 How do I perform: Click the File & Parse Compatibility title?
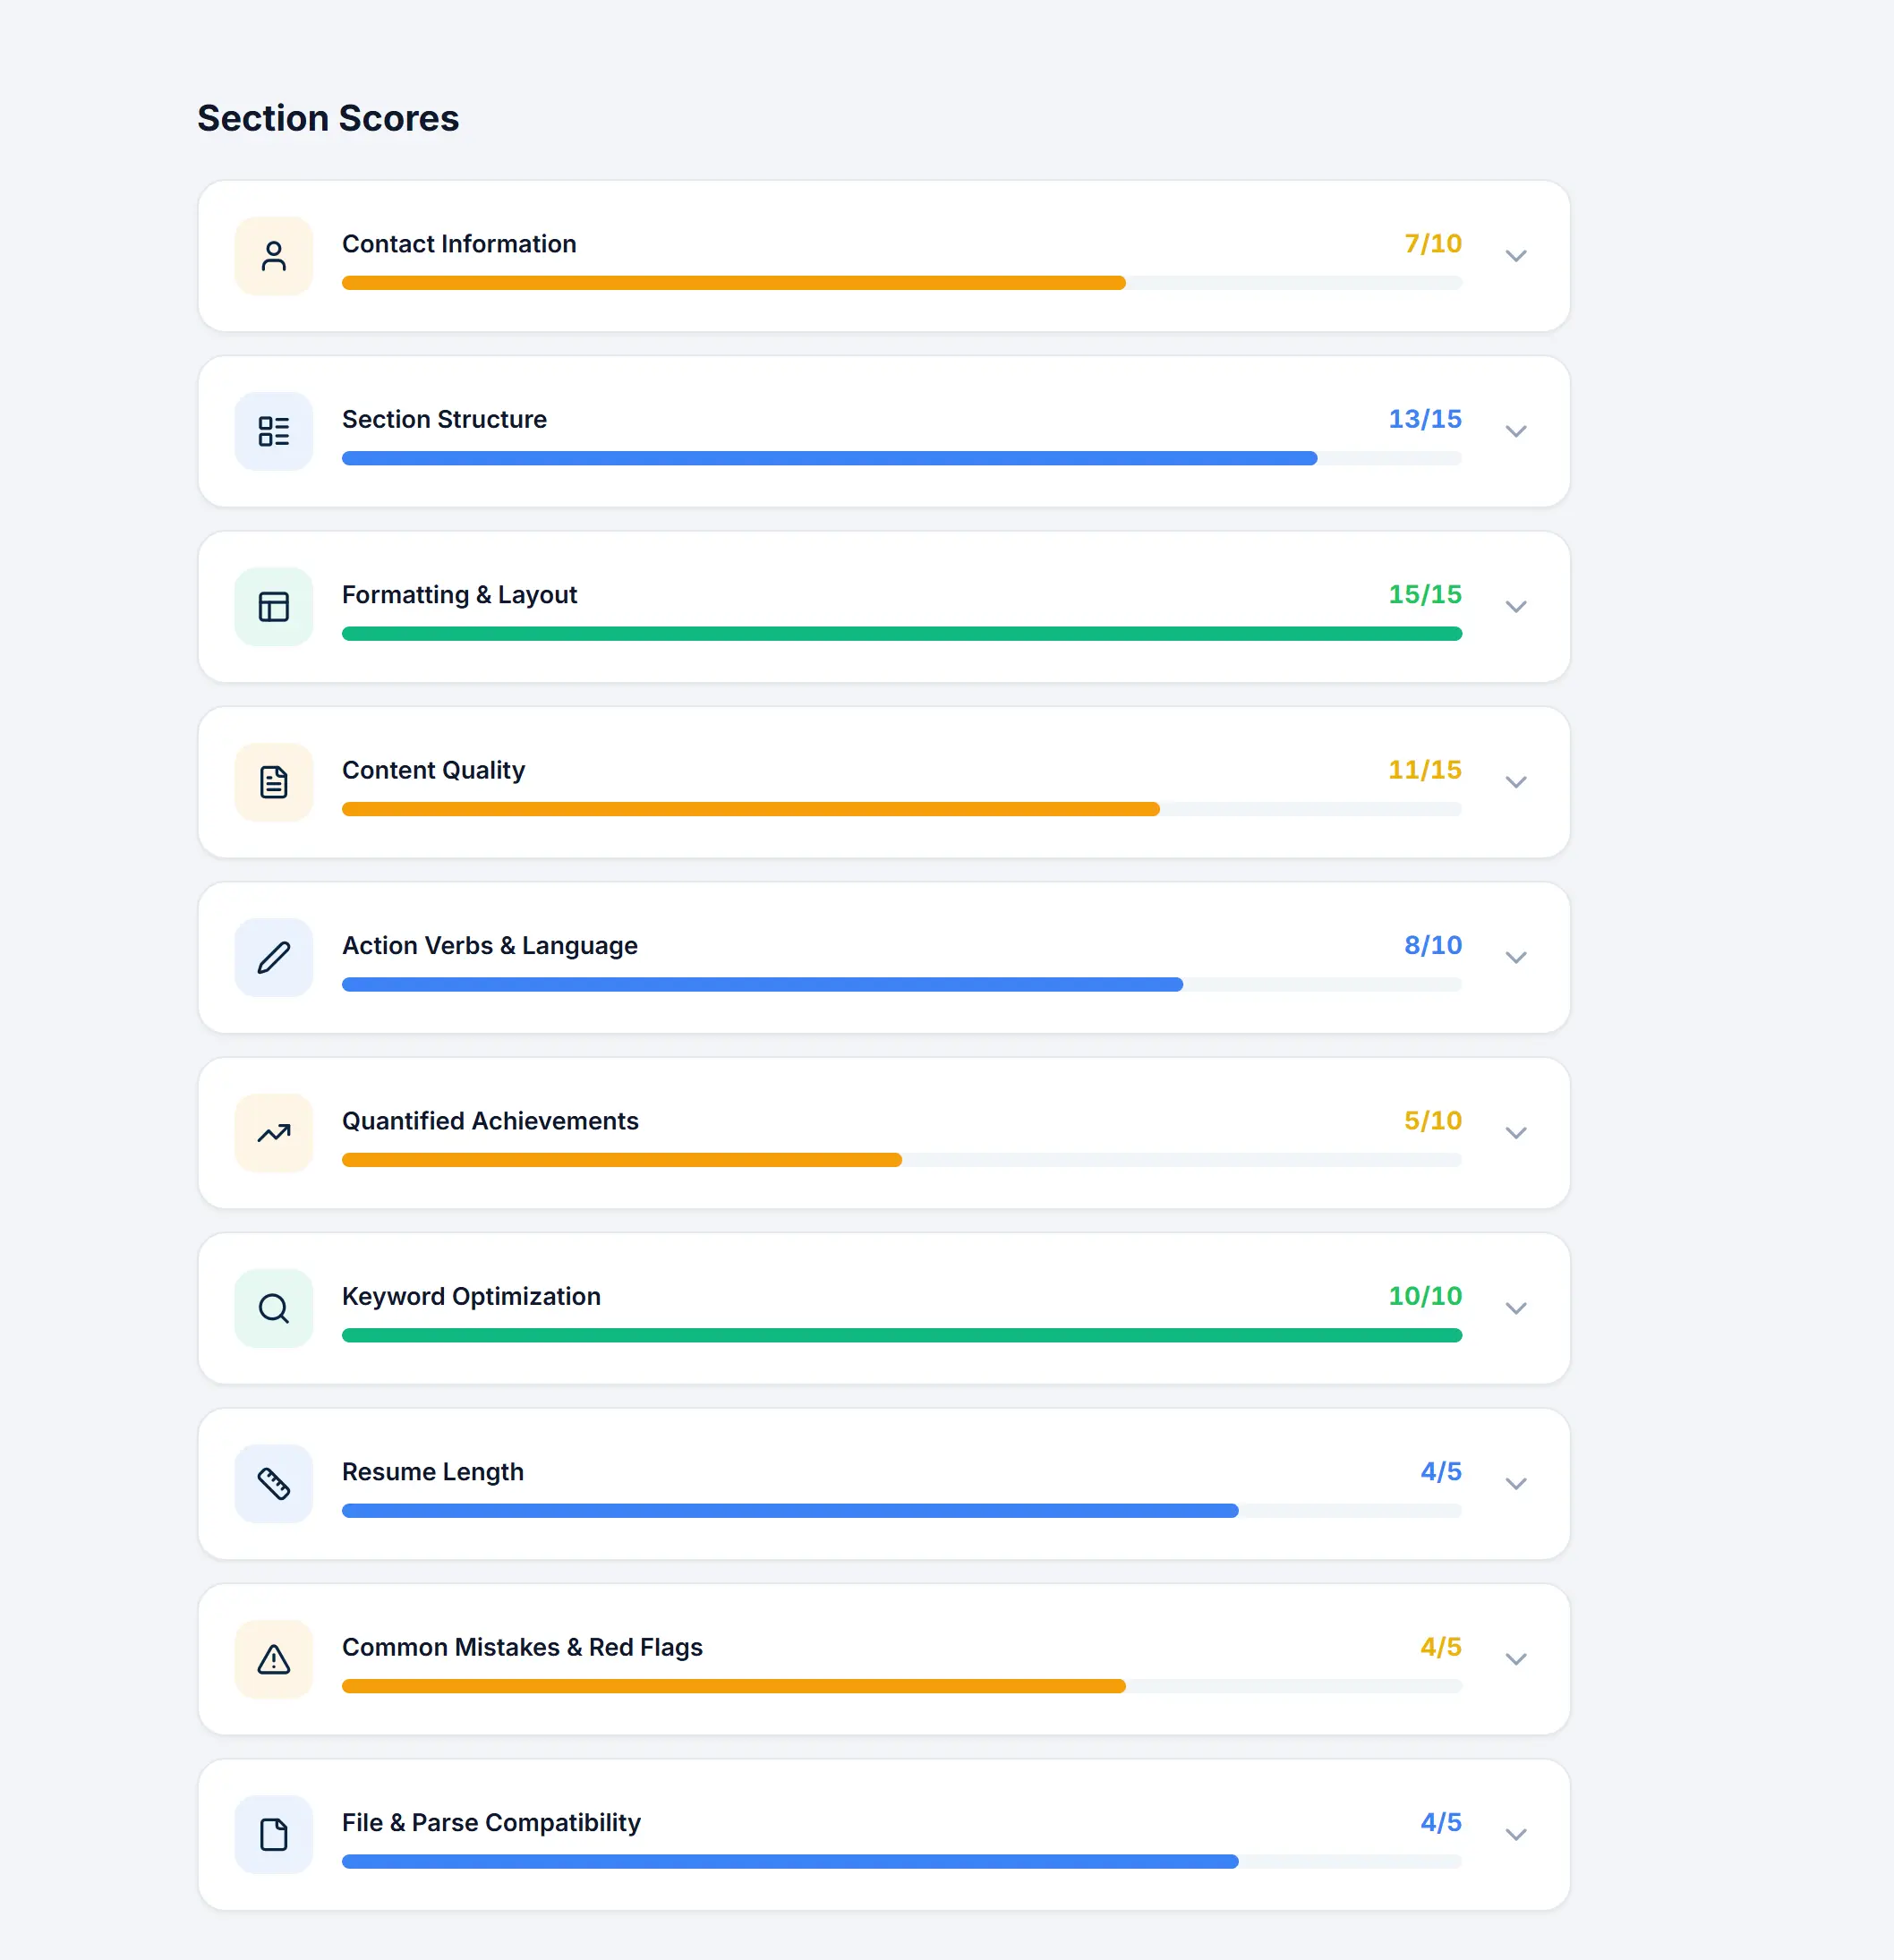coord(491,1823)
